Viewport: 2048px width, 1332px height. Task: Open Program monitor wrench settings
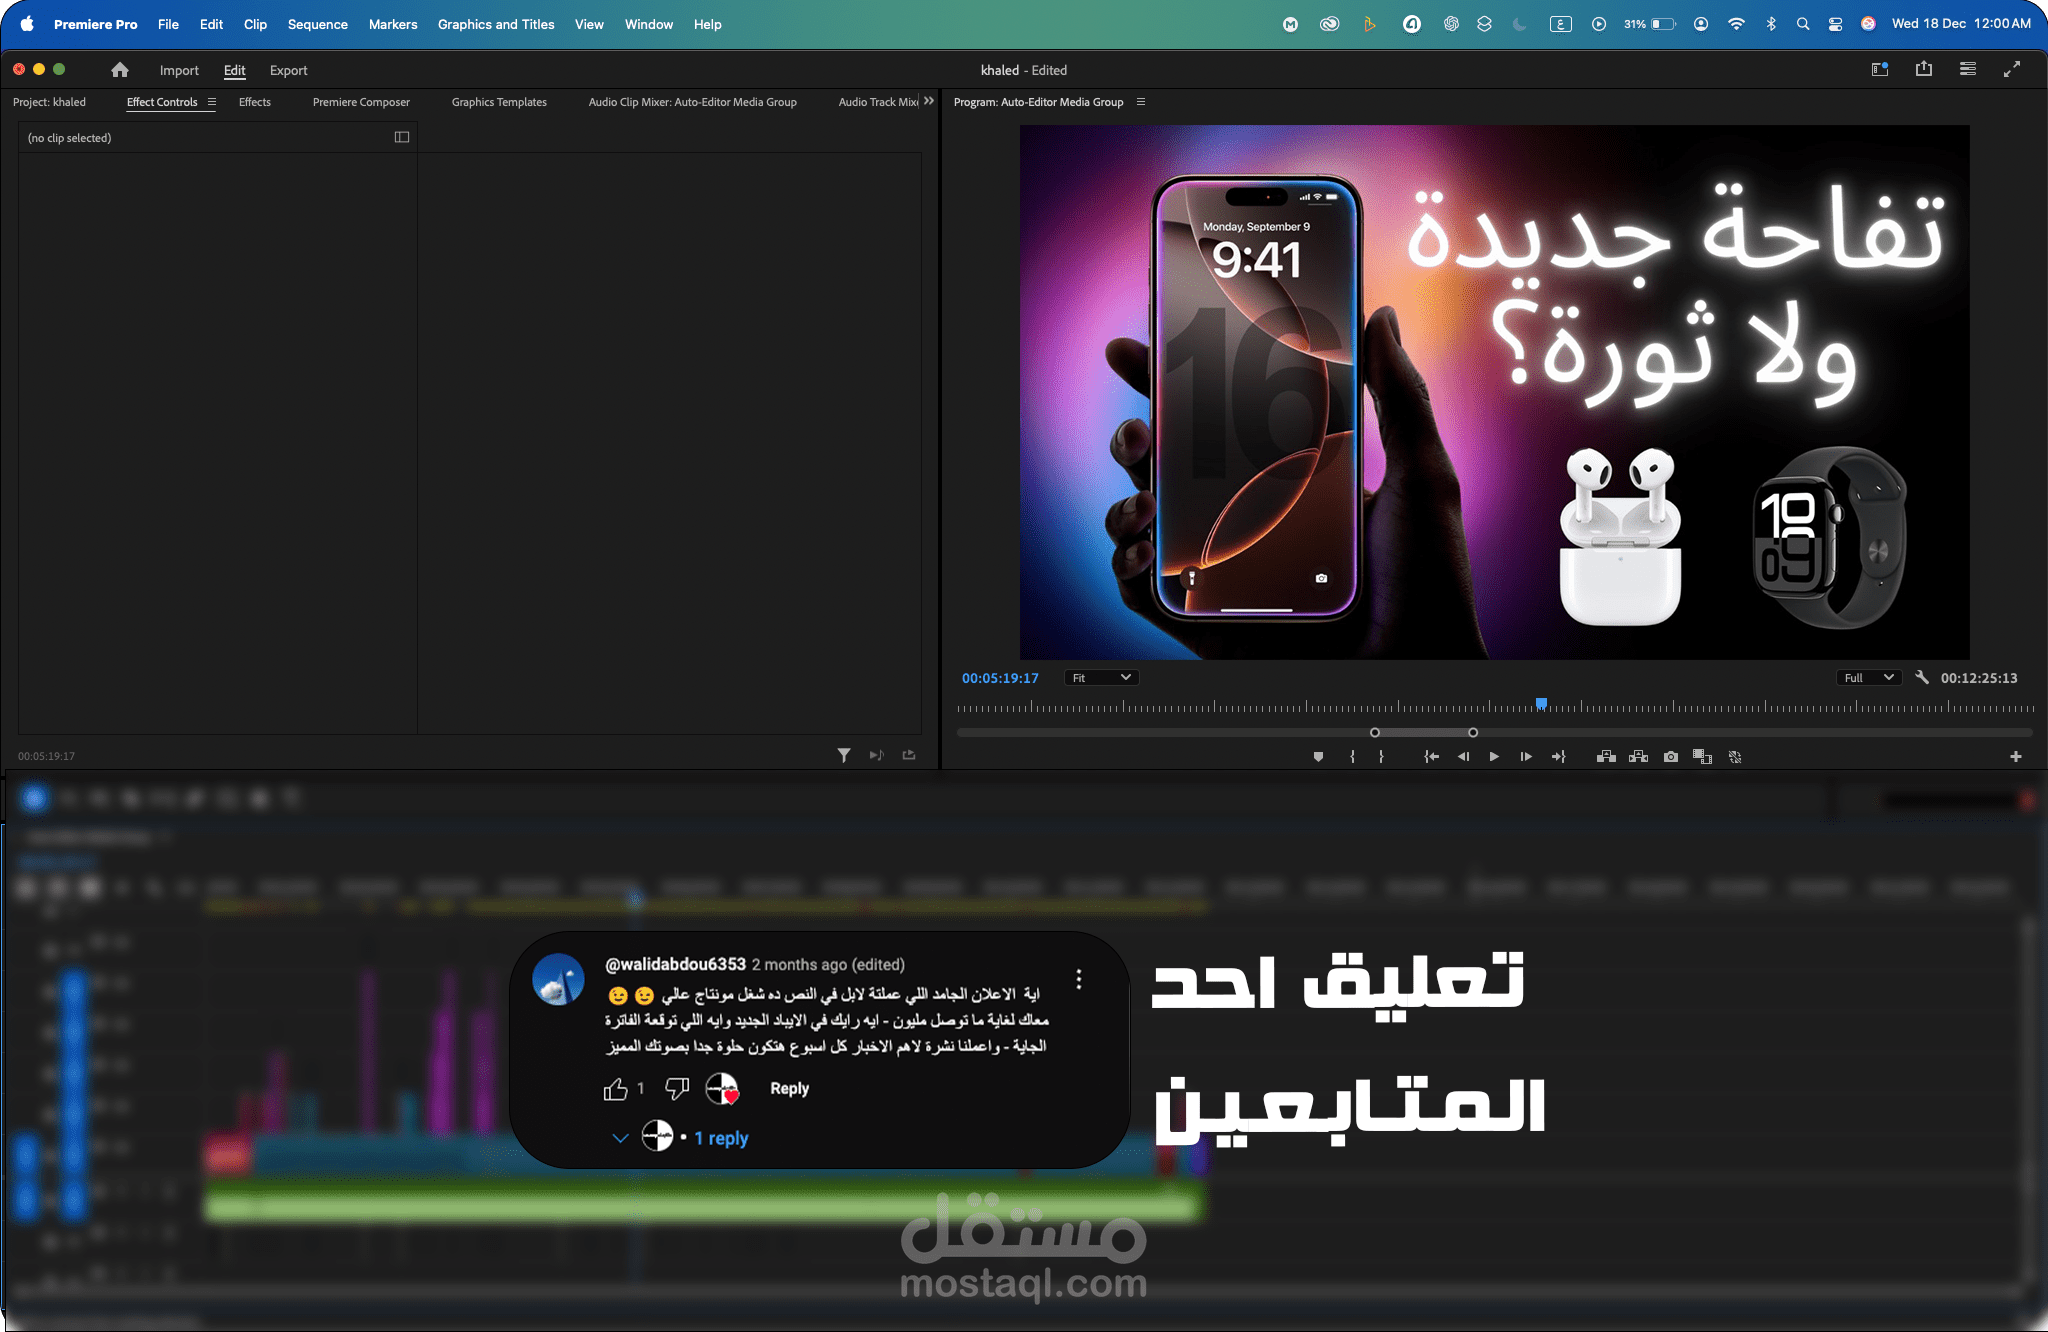pyautogui.click(x=1922, y=677)
